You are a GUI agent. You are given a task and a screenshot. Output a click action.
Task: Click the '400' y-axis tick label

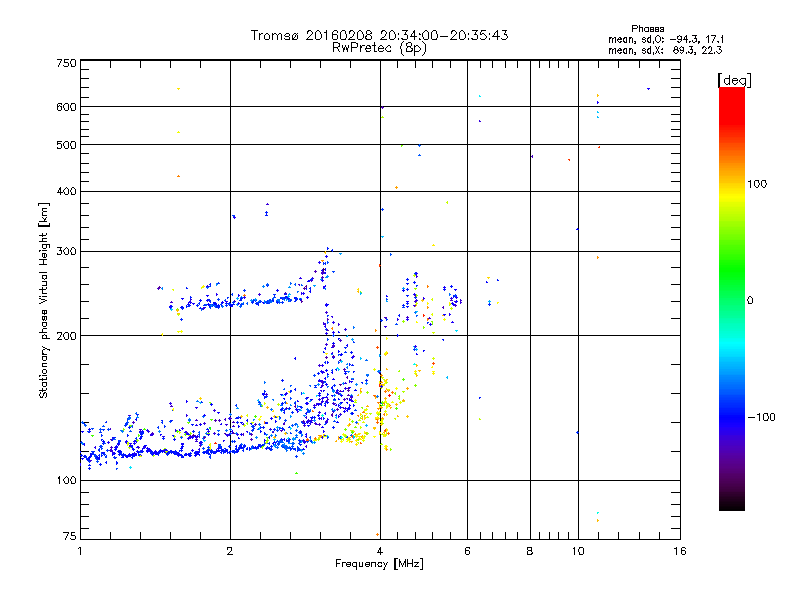(x=67, y=192)
